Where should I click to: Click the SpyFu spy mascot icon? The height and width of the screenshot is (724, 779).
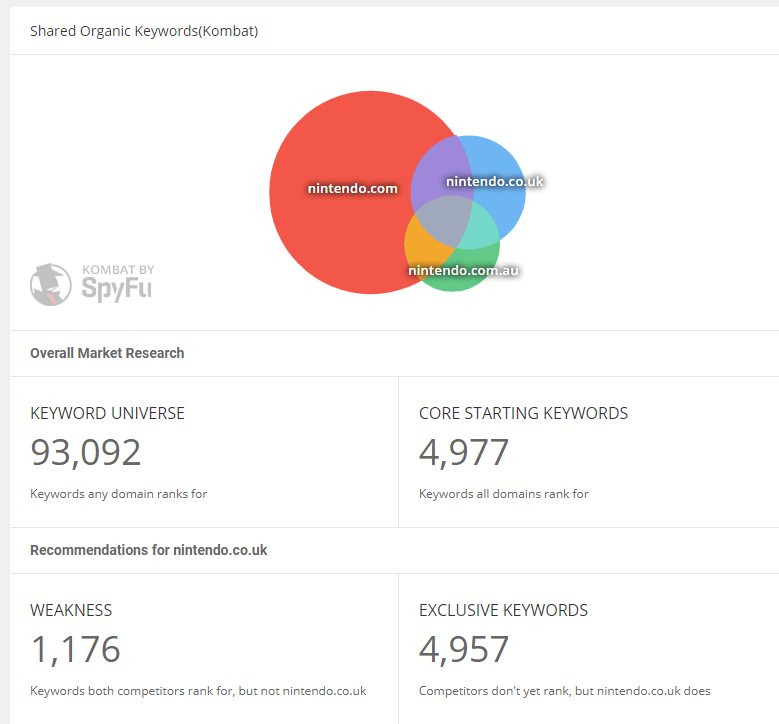(50, 284)
